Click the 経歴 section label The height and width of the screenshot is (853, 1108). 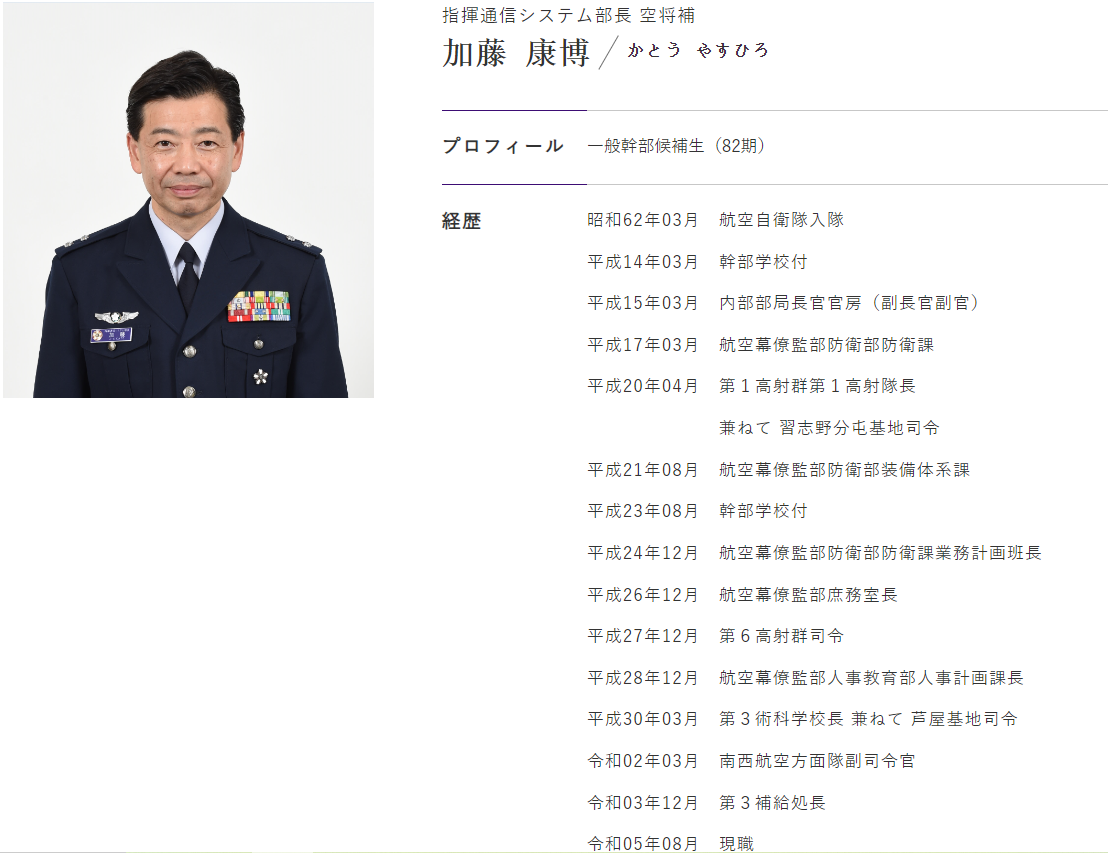click(x=461, y=221)
